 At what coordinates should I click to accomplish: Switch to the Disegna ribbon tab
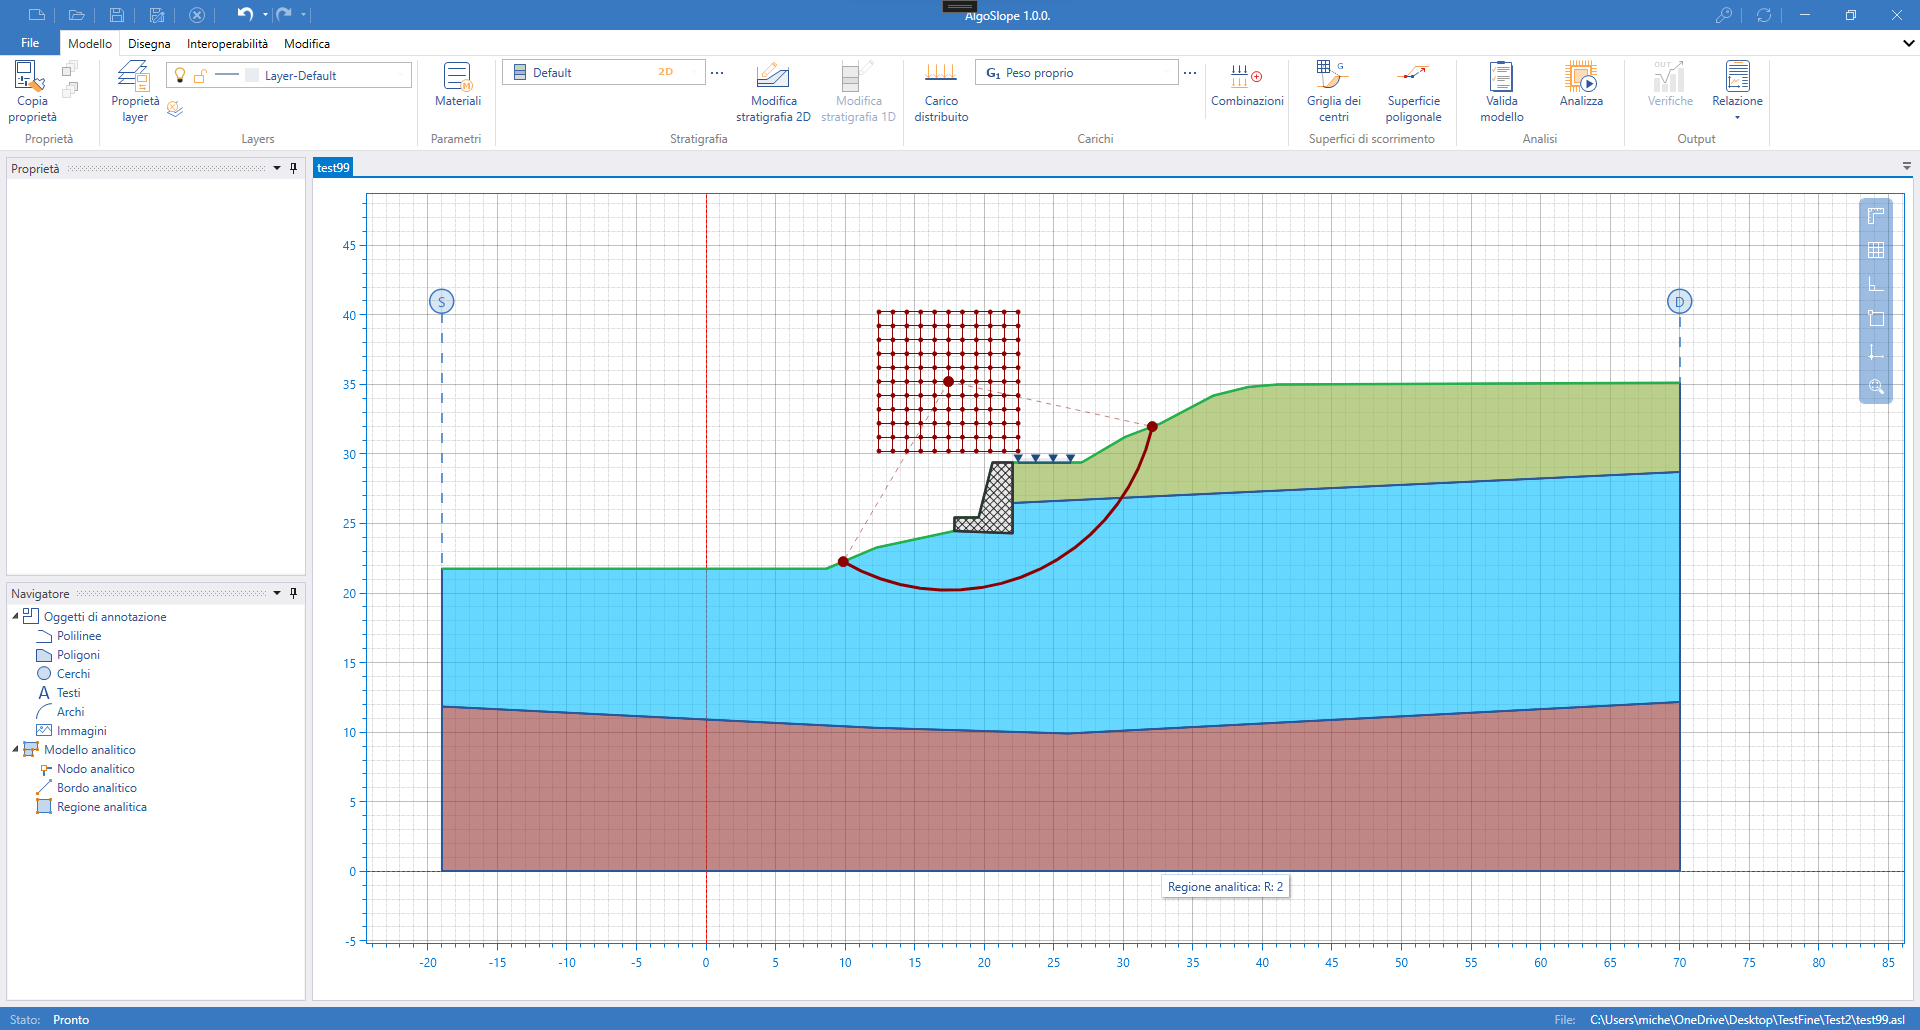point(149,43)
